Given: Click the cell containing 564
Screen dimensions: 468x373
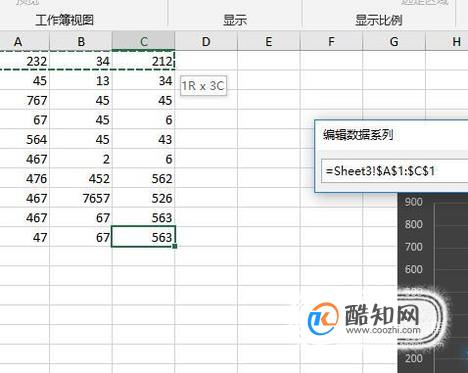Looking at the screenshot, I should pos(24,139).
